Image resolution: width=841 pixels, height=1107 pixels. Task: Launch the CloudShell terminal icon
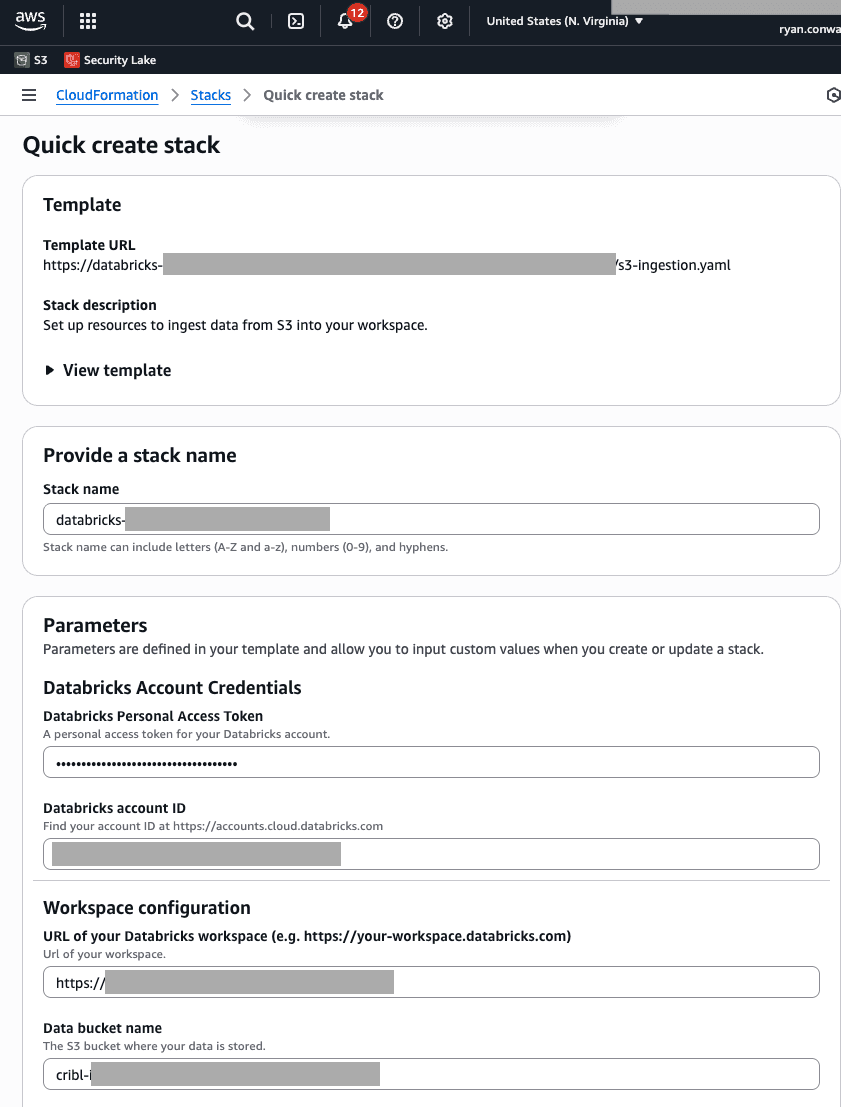296,21
